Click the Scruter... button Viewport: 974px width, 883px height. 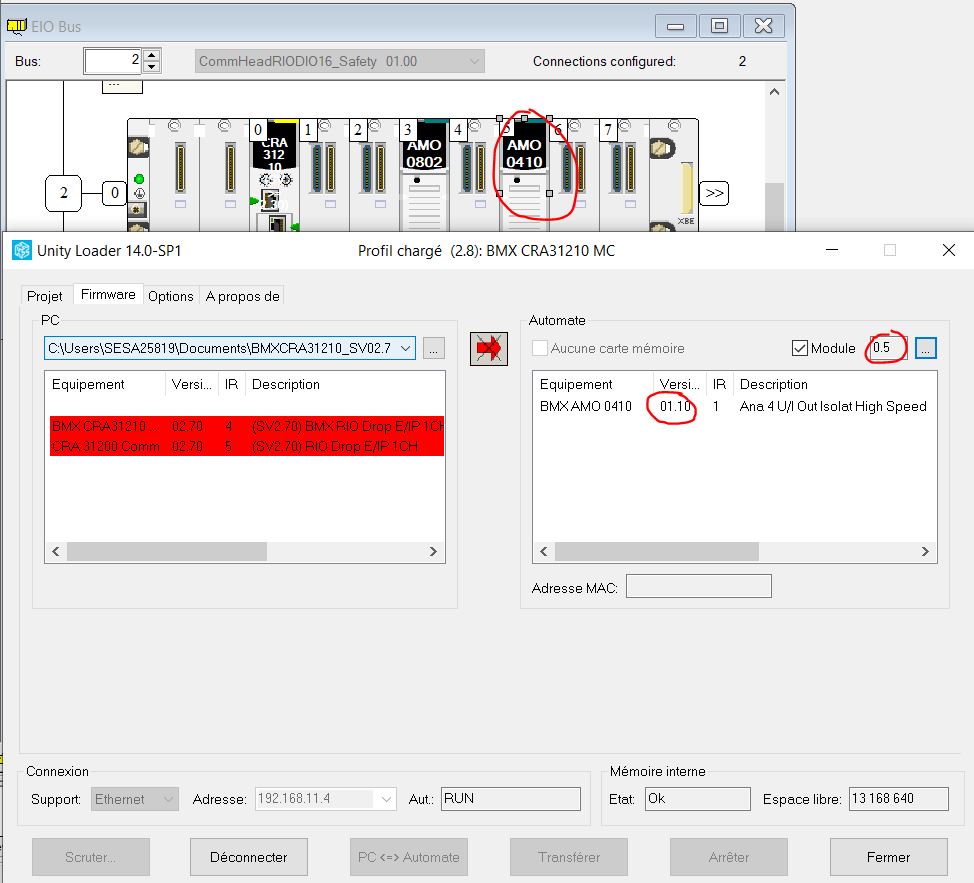coord(91,857)
